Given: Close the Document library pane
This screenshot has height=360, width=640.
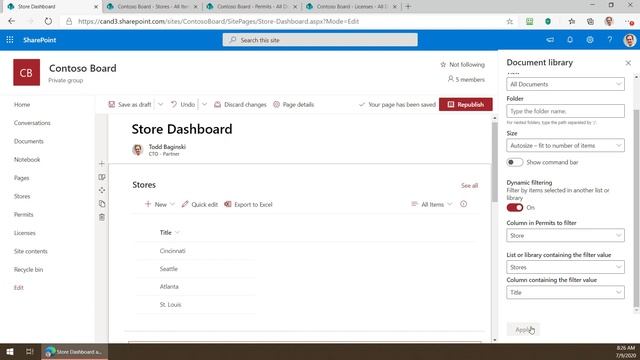Looking at the screenshot, I should [628, 63].
